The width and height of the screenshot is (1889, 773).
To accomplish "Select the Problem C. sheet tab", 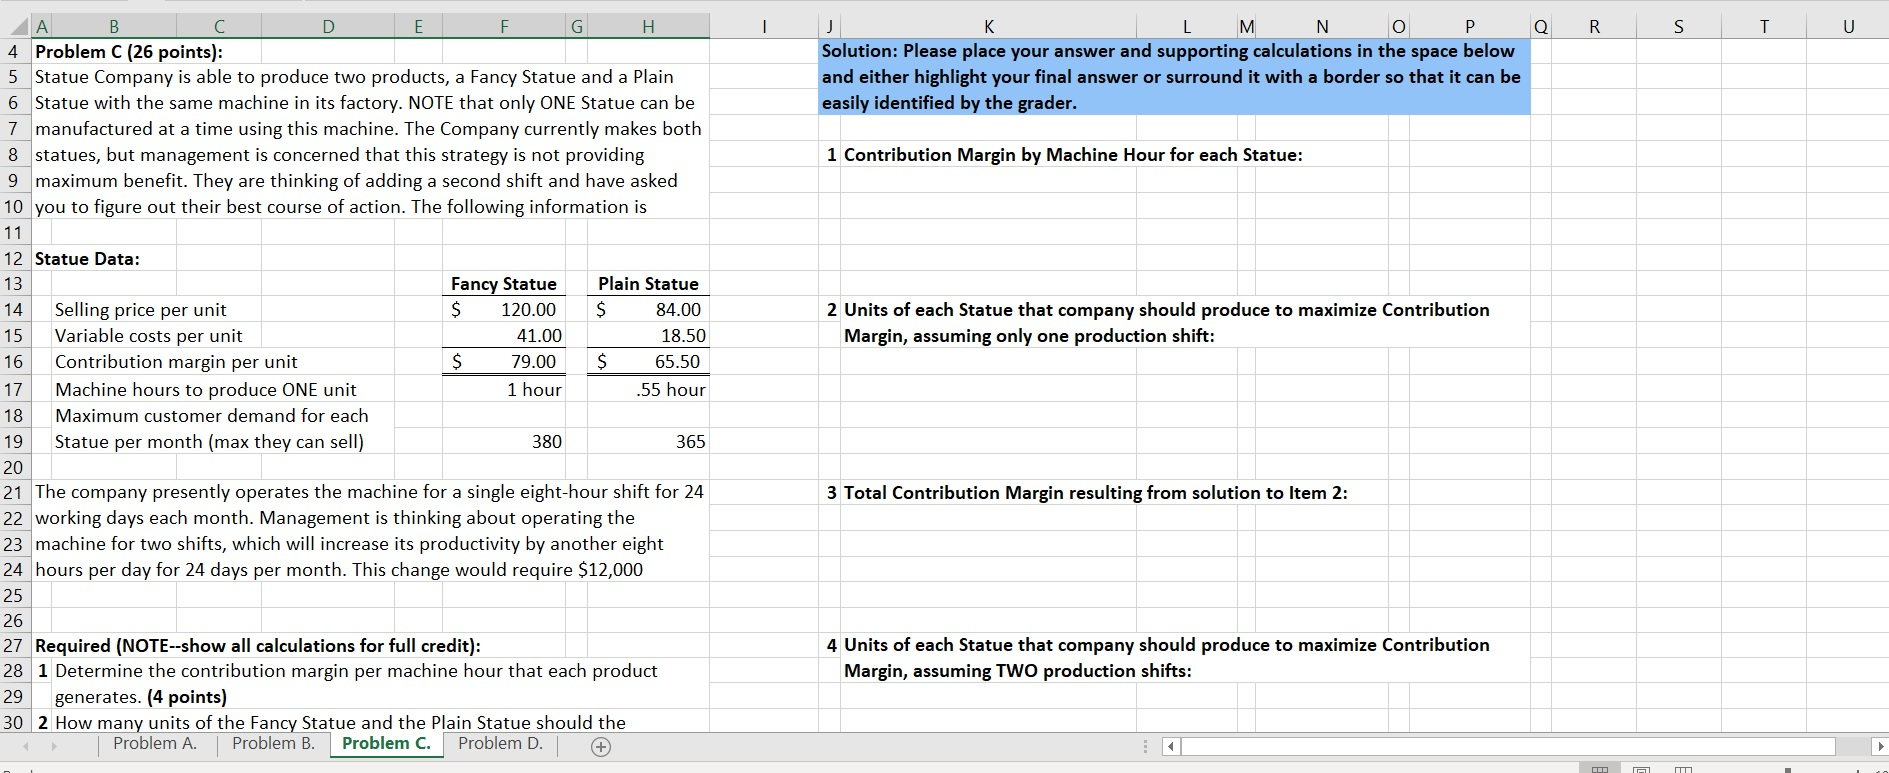I will pyautogui.click(x=386, y=743).
